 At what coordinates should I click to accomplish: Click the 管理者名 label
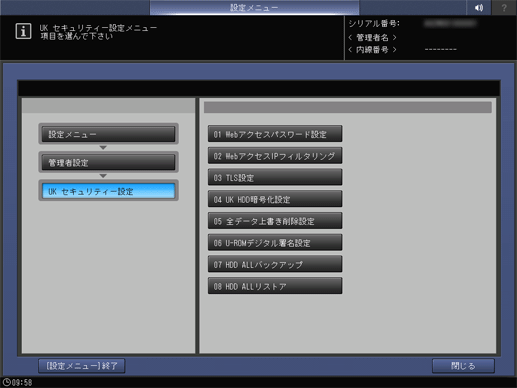click(x=372, y=37)
